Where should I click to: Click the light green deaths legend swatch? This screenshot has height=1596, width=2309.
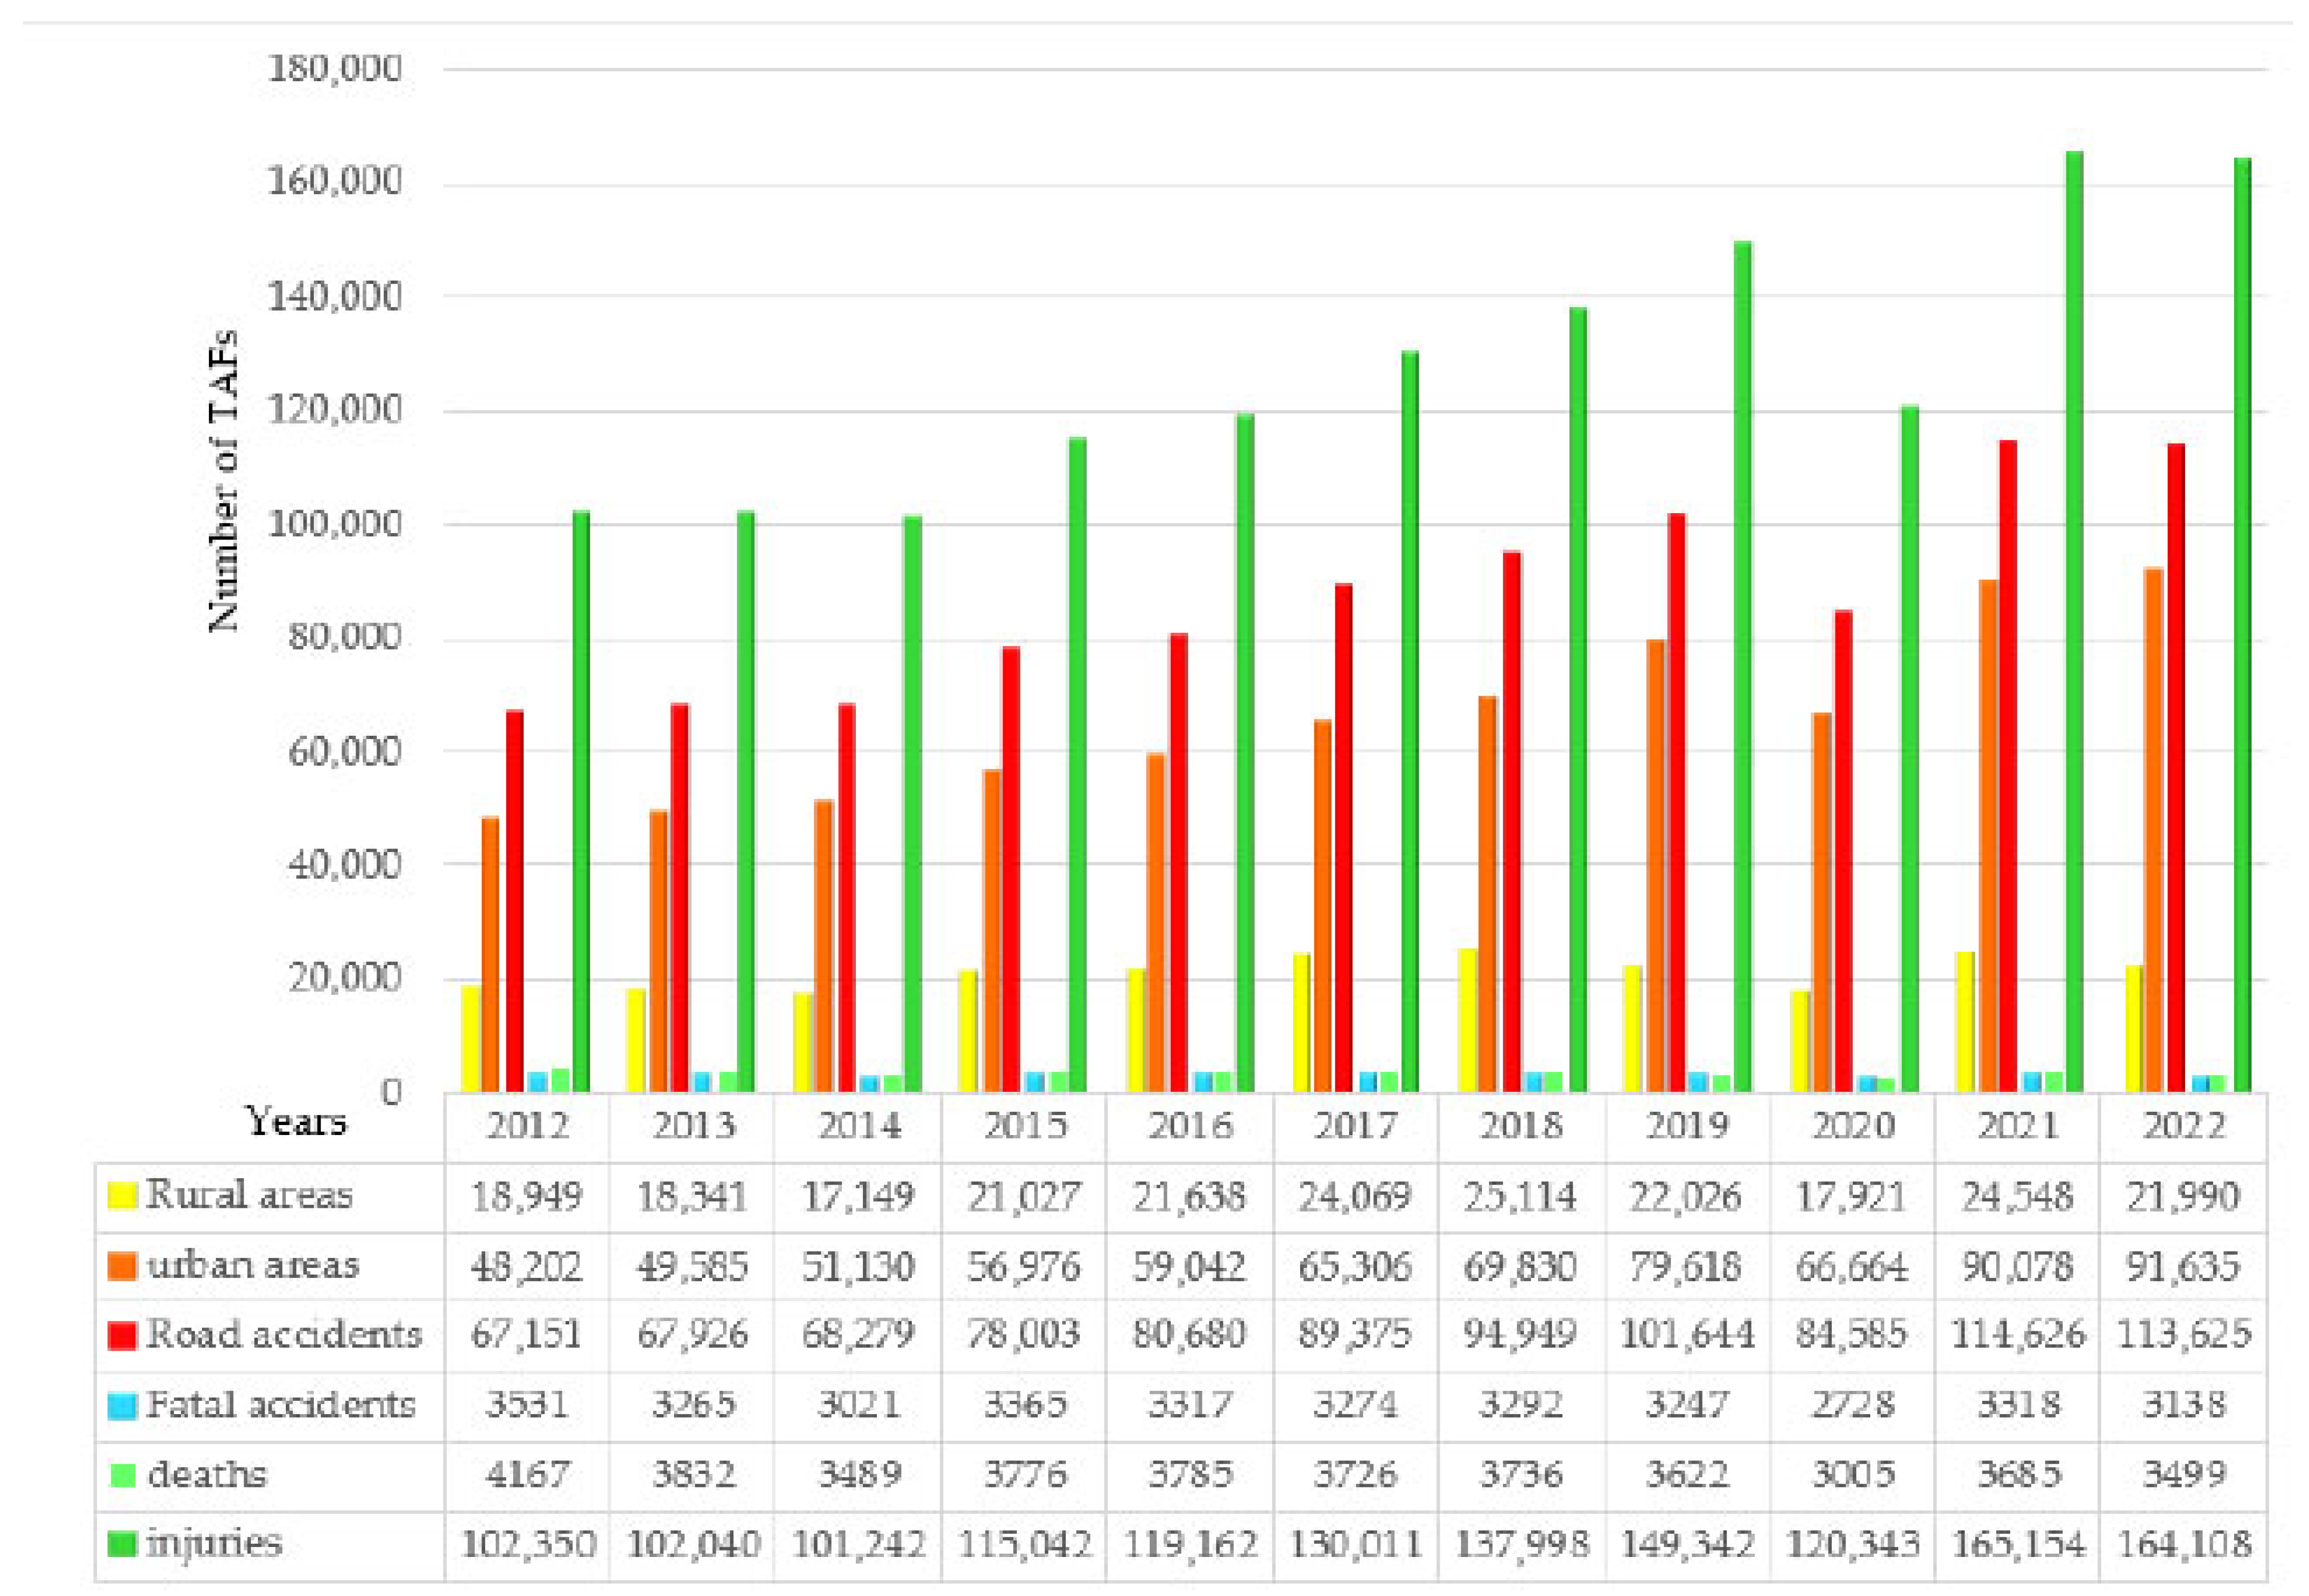pyautogui.click(x=122, y=1475)
